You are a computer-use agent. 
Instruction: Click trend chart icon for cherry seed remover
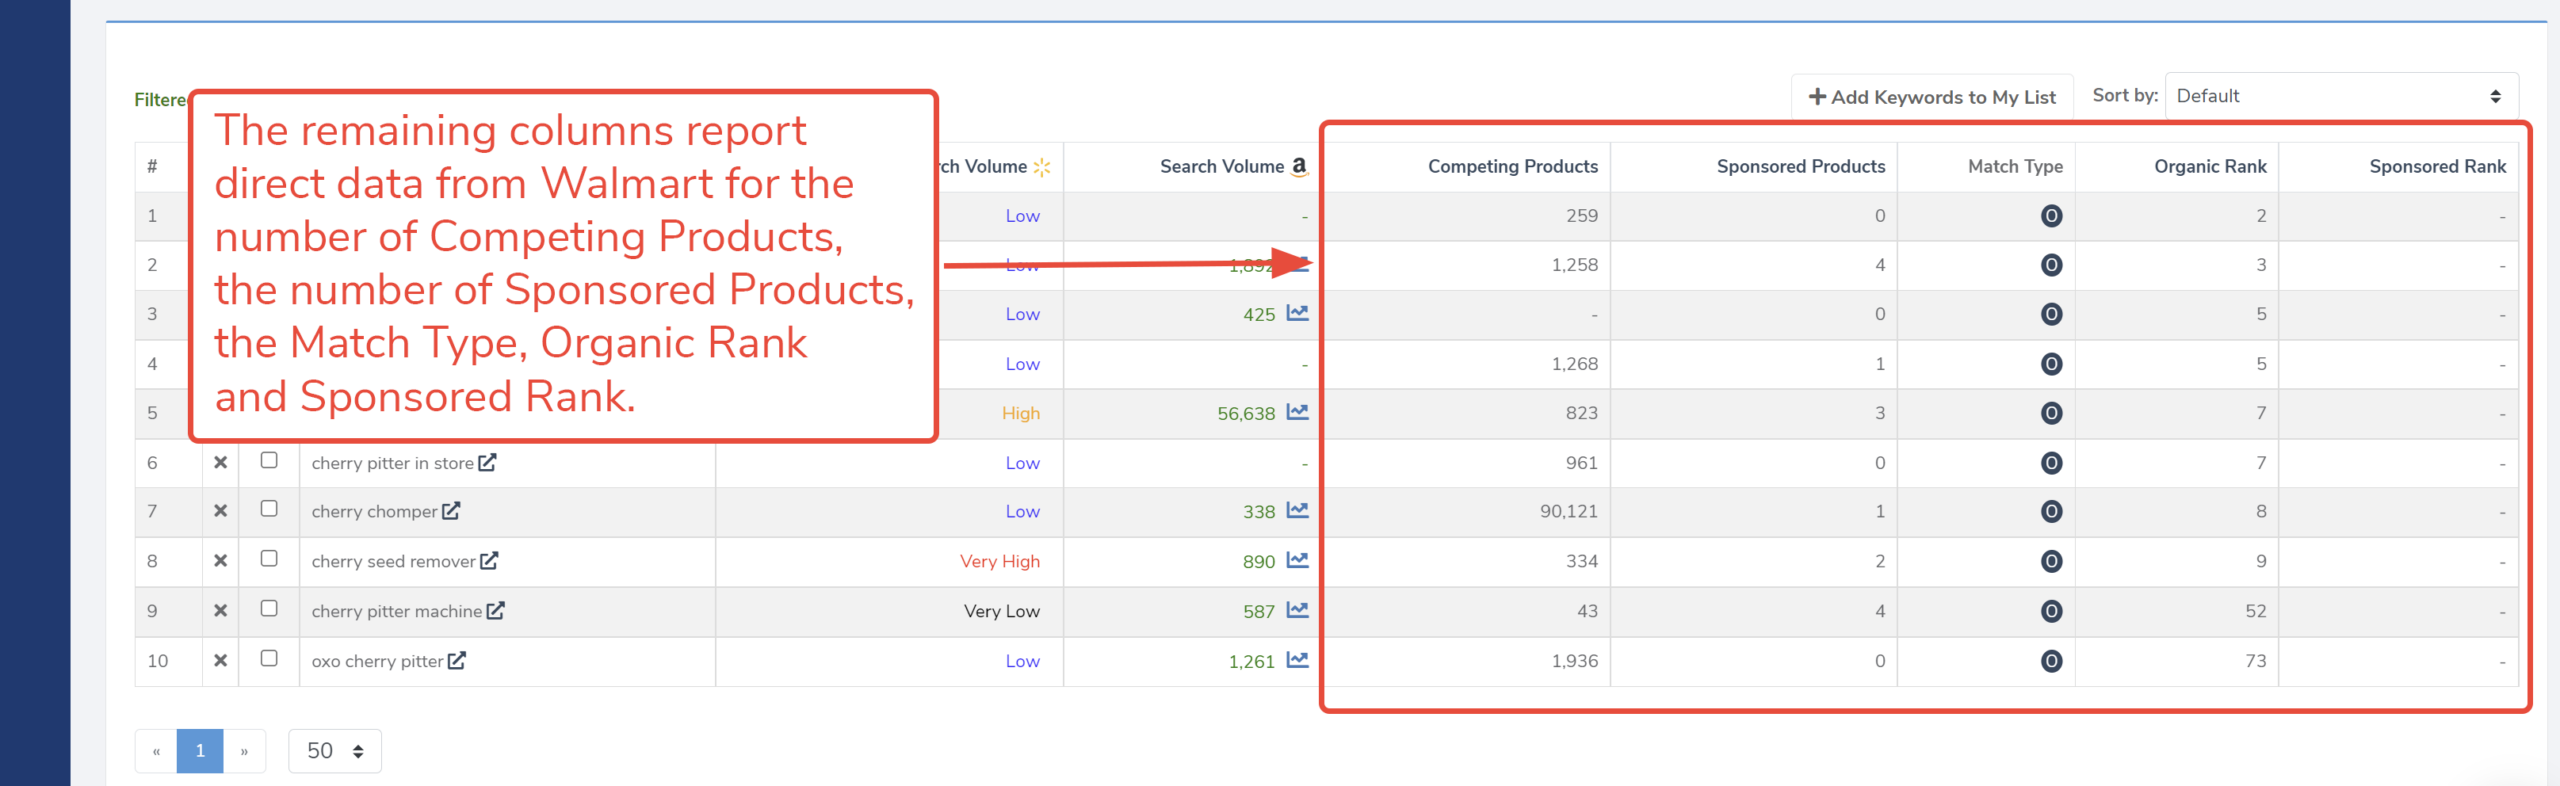(1297, 560)
